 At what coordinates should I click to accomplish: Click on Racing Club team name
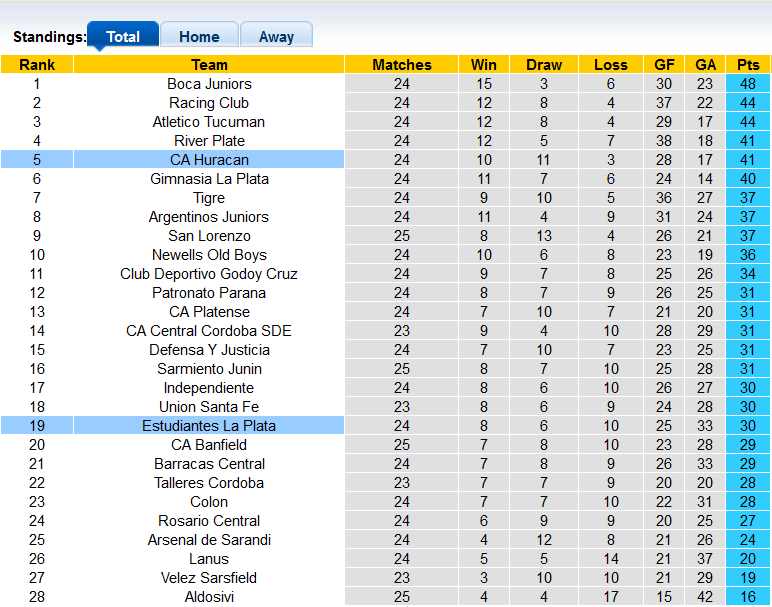(209, 103)
